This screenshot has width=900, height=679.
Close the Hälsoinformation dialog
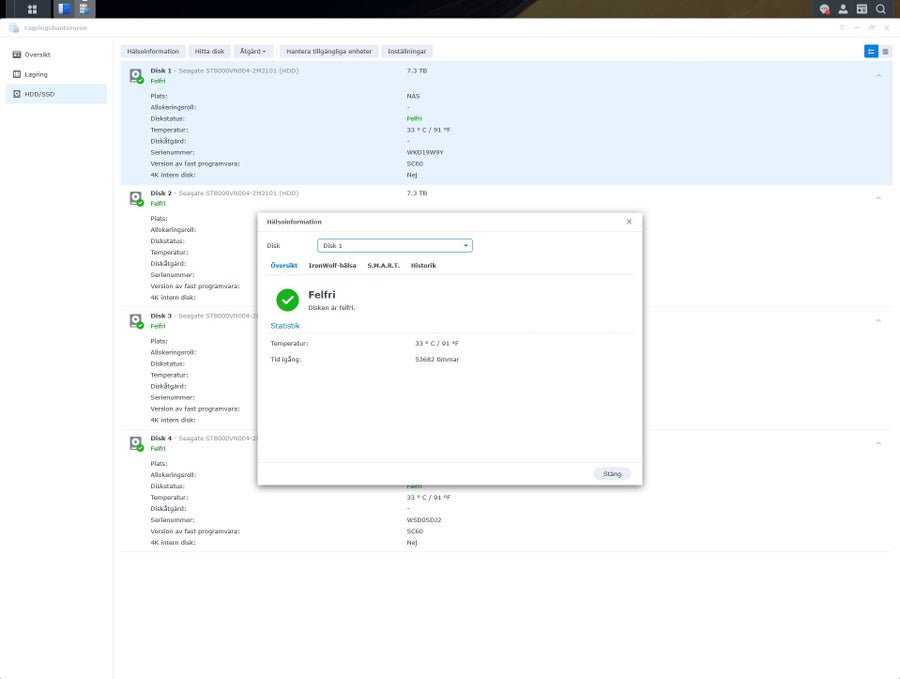tap(629, 222)
